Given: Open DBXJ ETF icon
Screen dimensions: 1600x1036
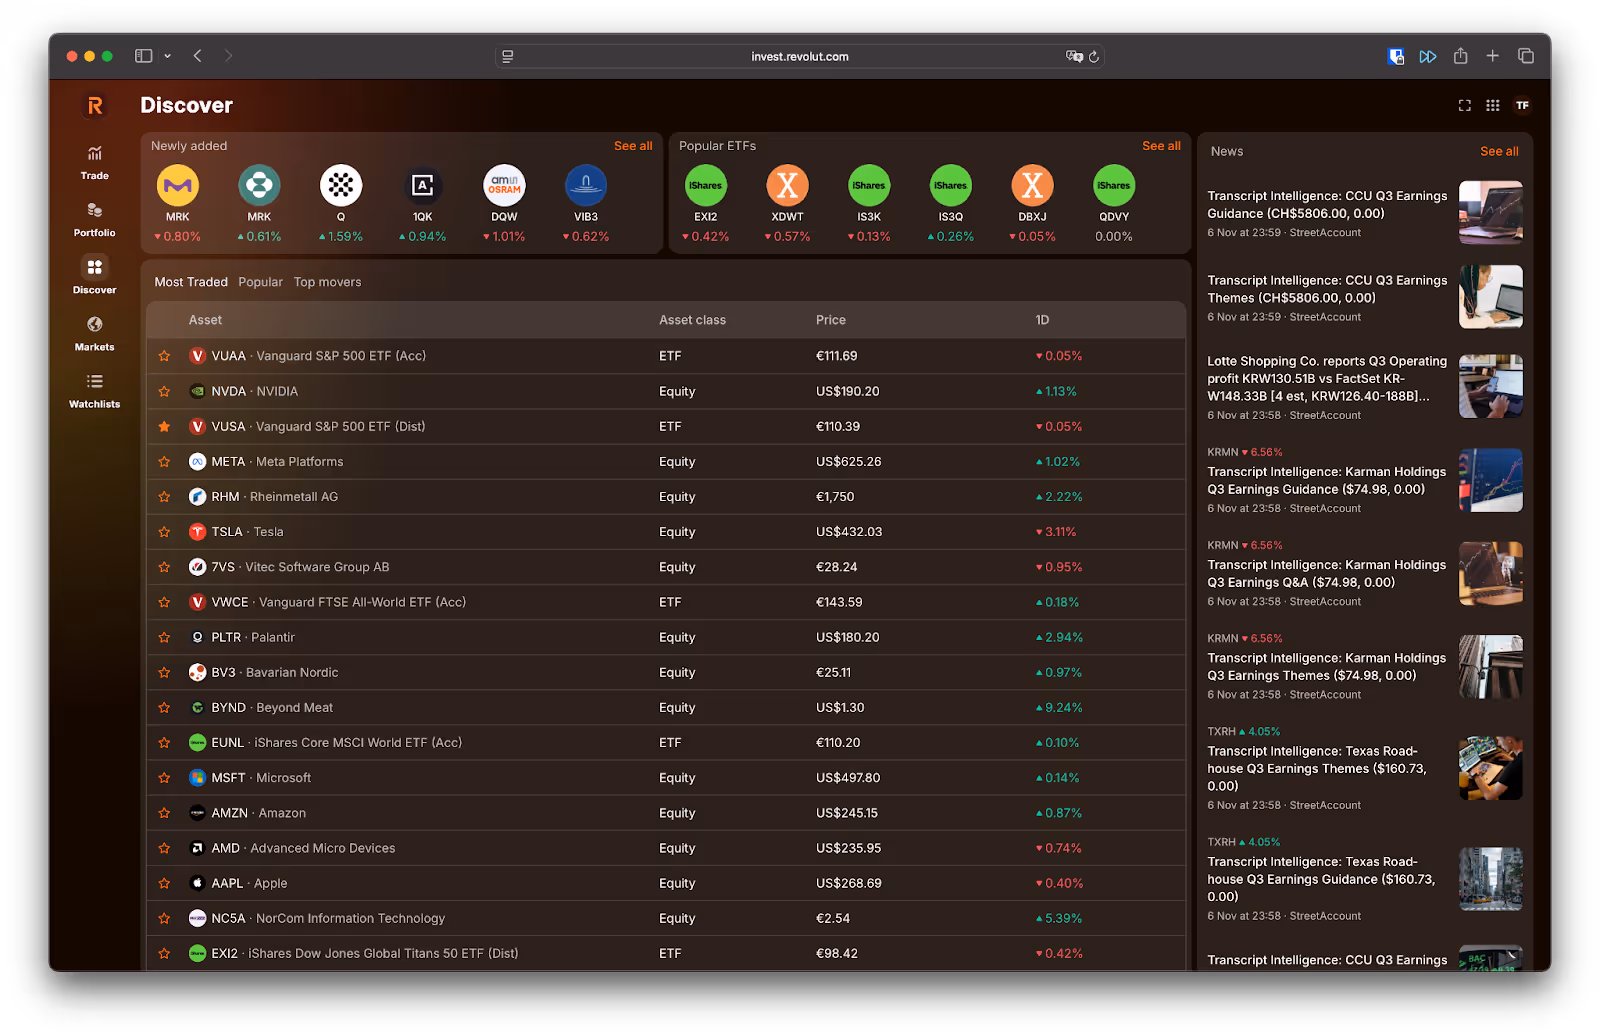Looking at the screenshot, I should tap(1032, 185).
